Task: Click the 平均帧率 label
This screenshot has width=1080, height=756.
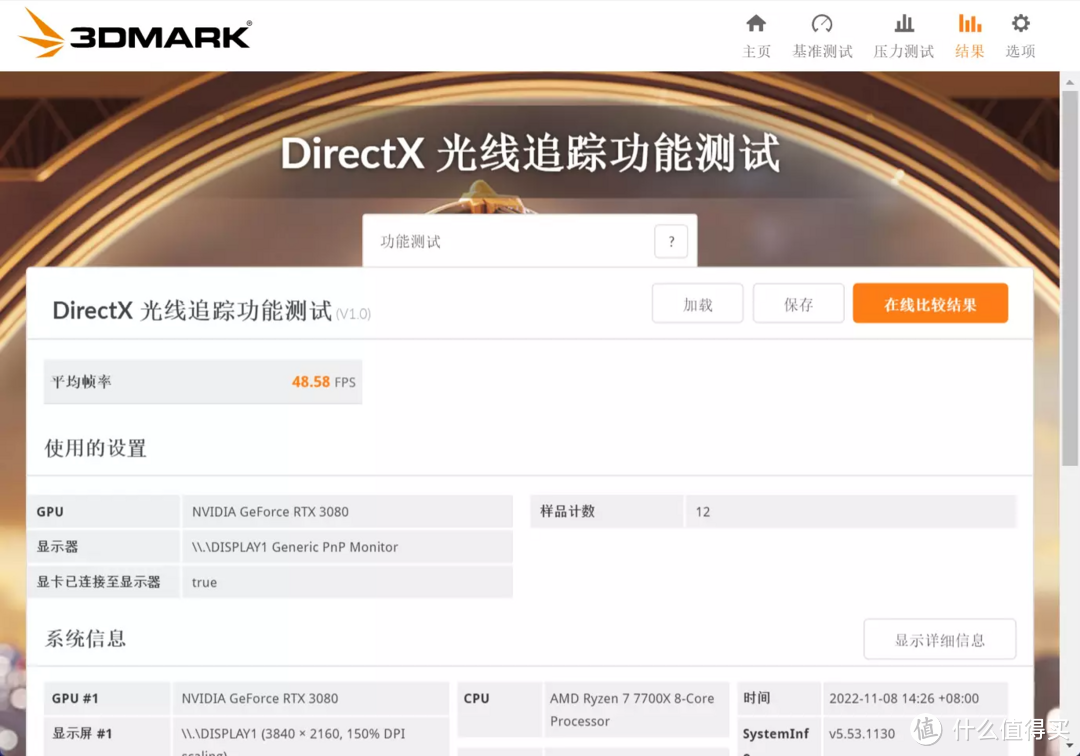Action: coord(81,382)
